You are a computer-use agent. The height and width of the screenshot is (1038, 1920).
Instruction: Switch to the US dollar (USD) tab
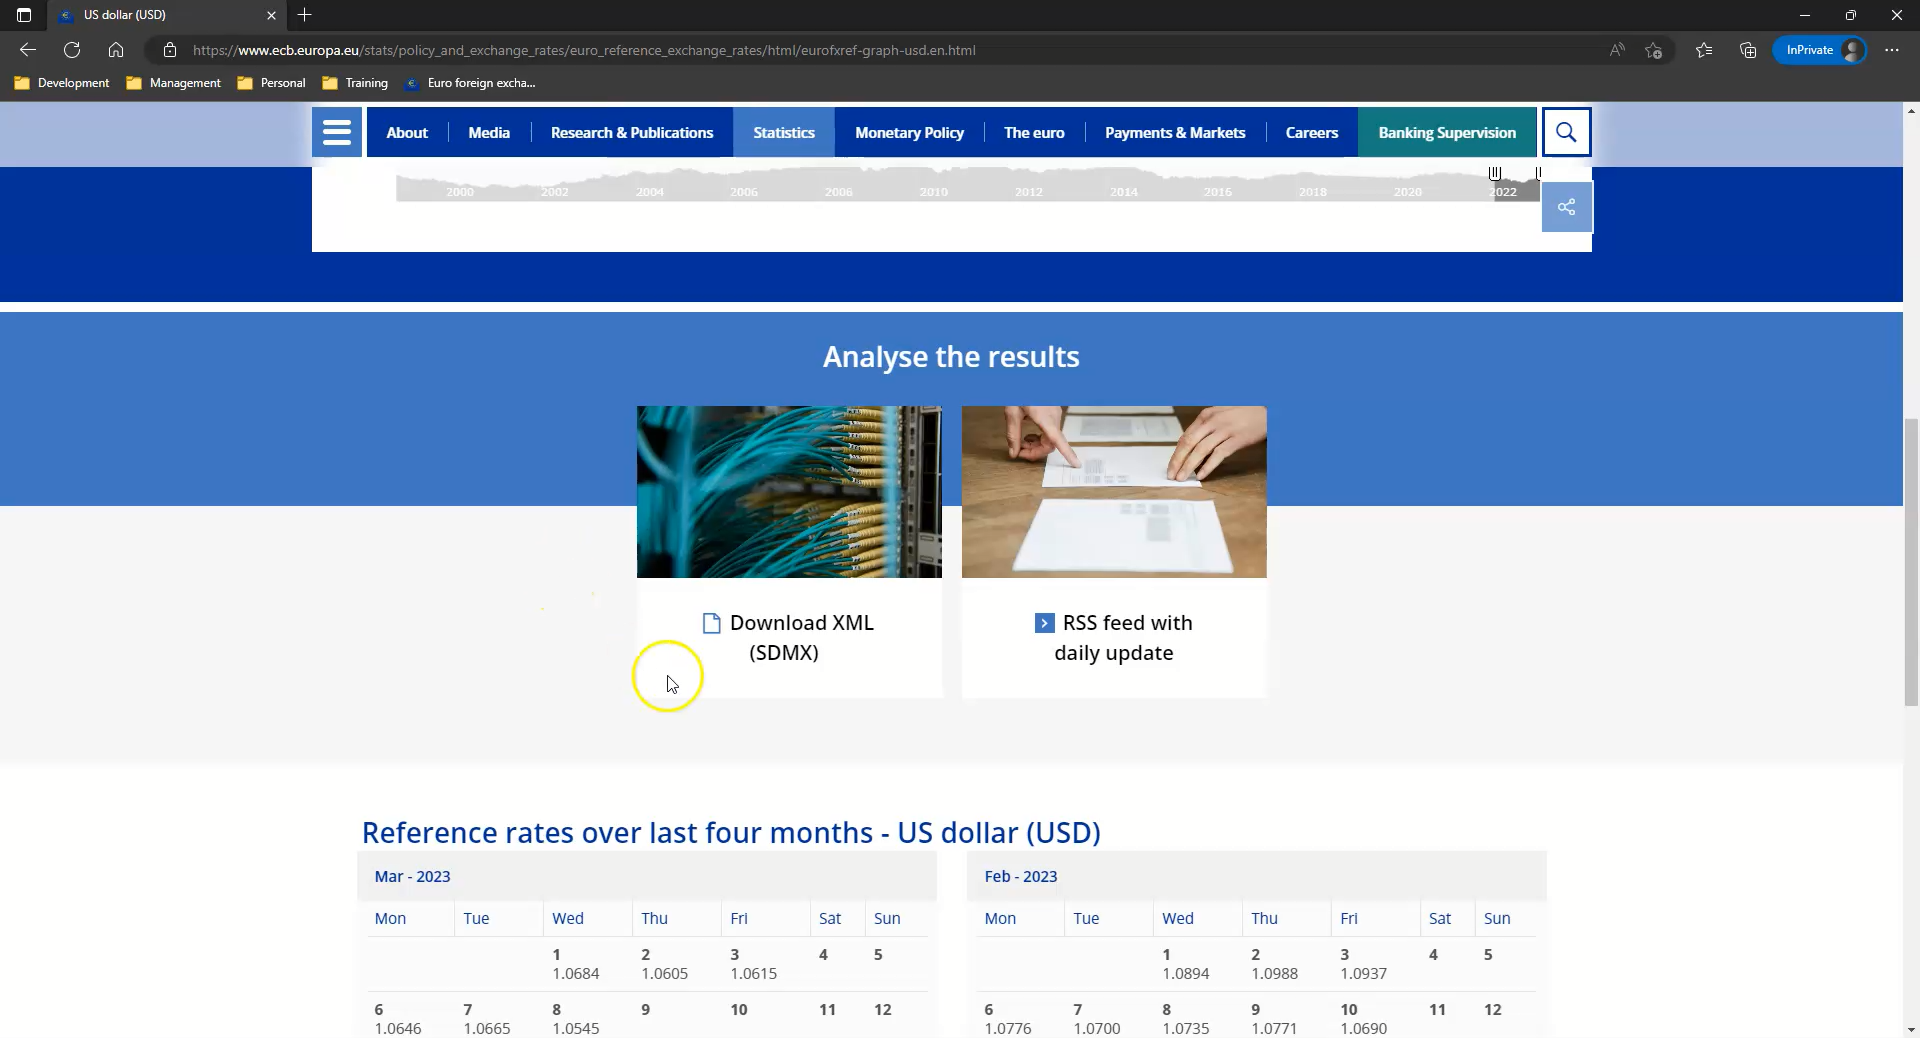click(150, 15)
